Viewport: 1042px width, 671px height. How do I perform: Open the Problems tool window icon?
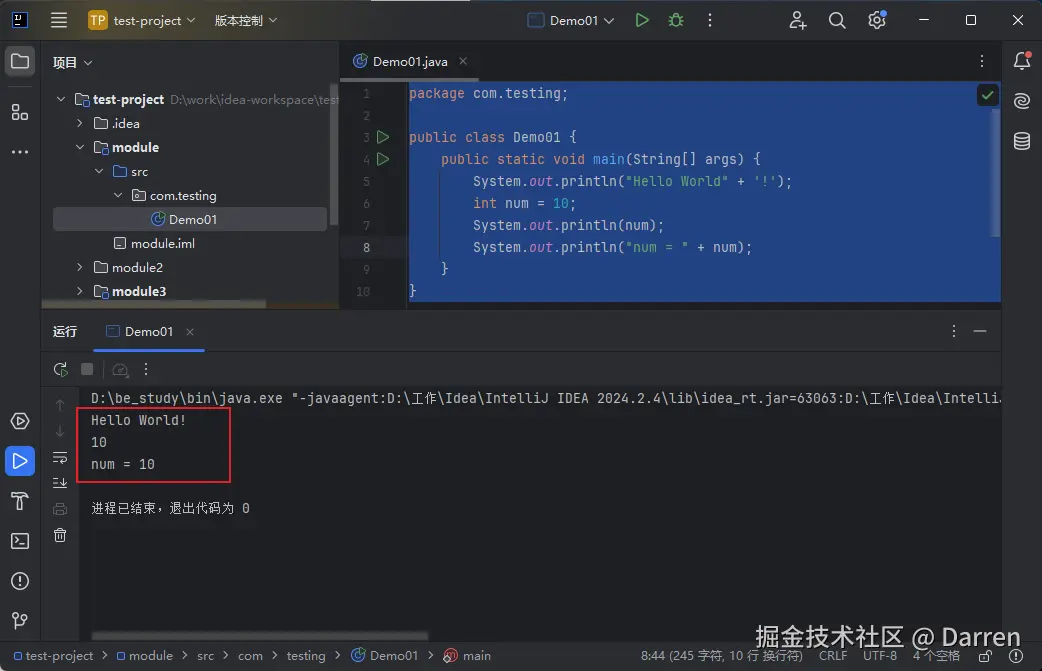click(20, 581)
